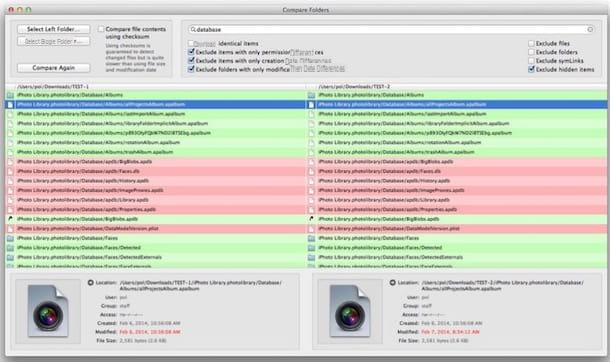Click lastImportAlbum.apalbum file icon in TEST-1 list
The image size is (610, 362).
[10, 114]
